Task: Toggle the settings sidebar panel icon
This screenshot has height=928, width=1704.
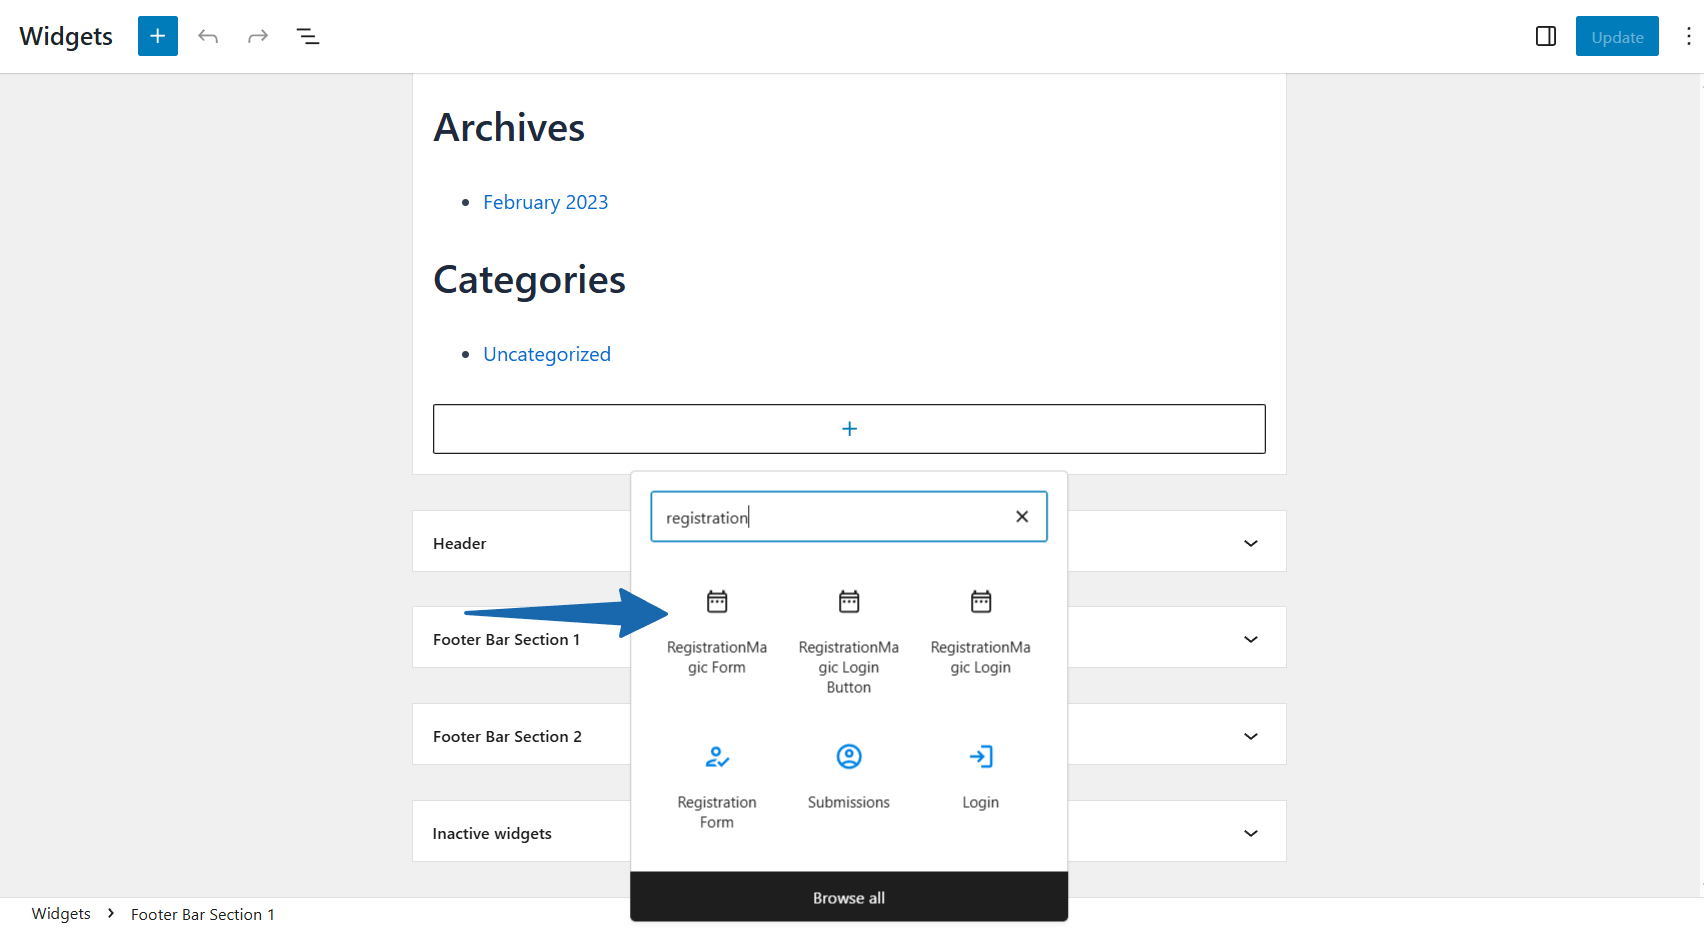Action: coord(1545,36)
